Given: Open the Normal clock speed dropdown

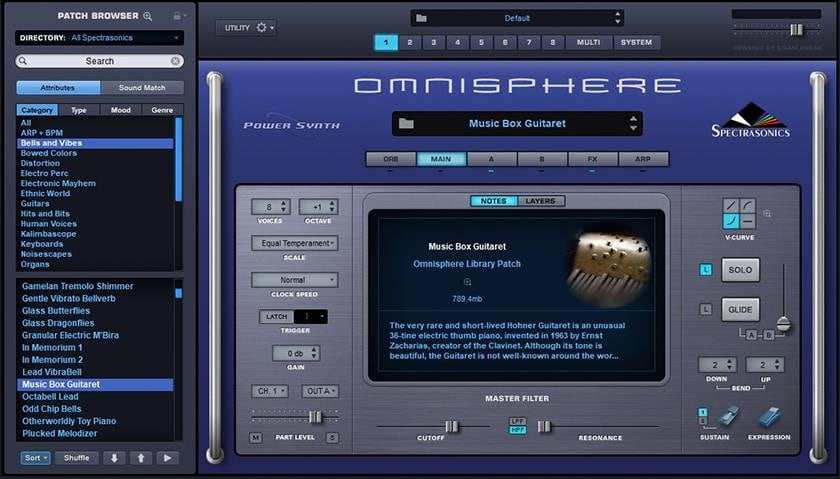Looking at the screenshot, I should (x=295, y=280).
